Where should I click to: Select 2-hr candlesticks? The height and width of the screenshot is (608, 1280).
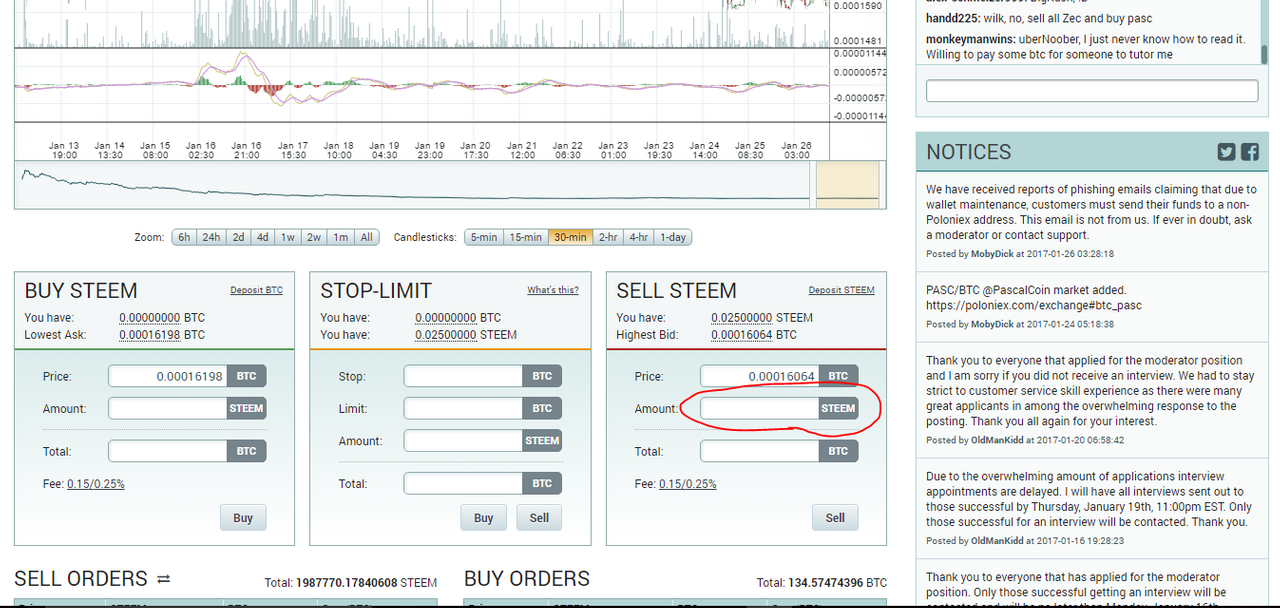(608, 237)
